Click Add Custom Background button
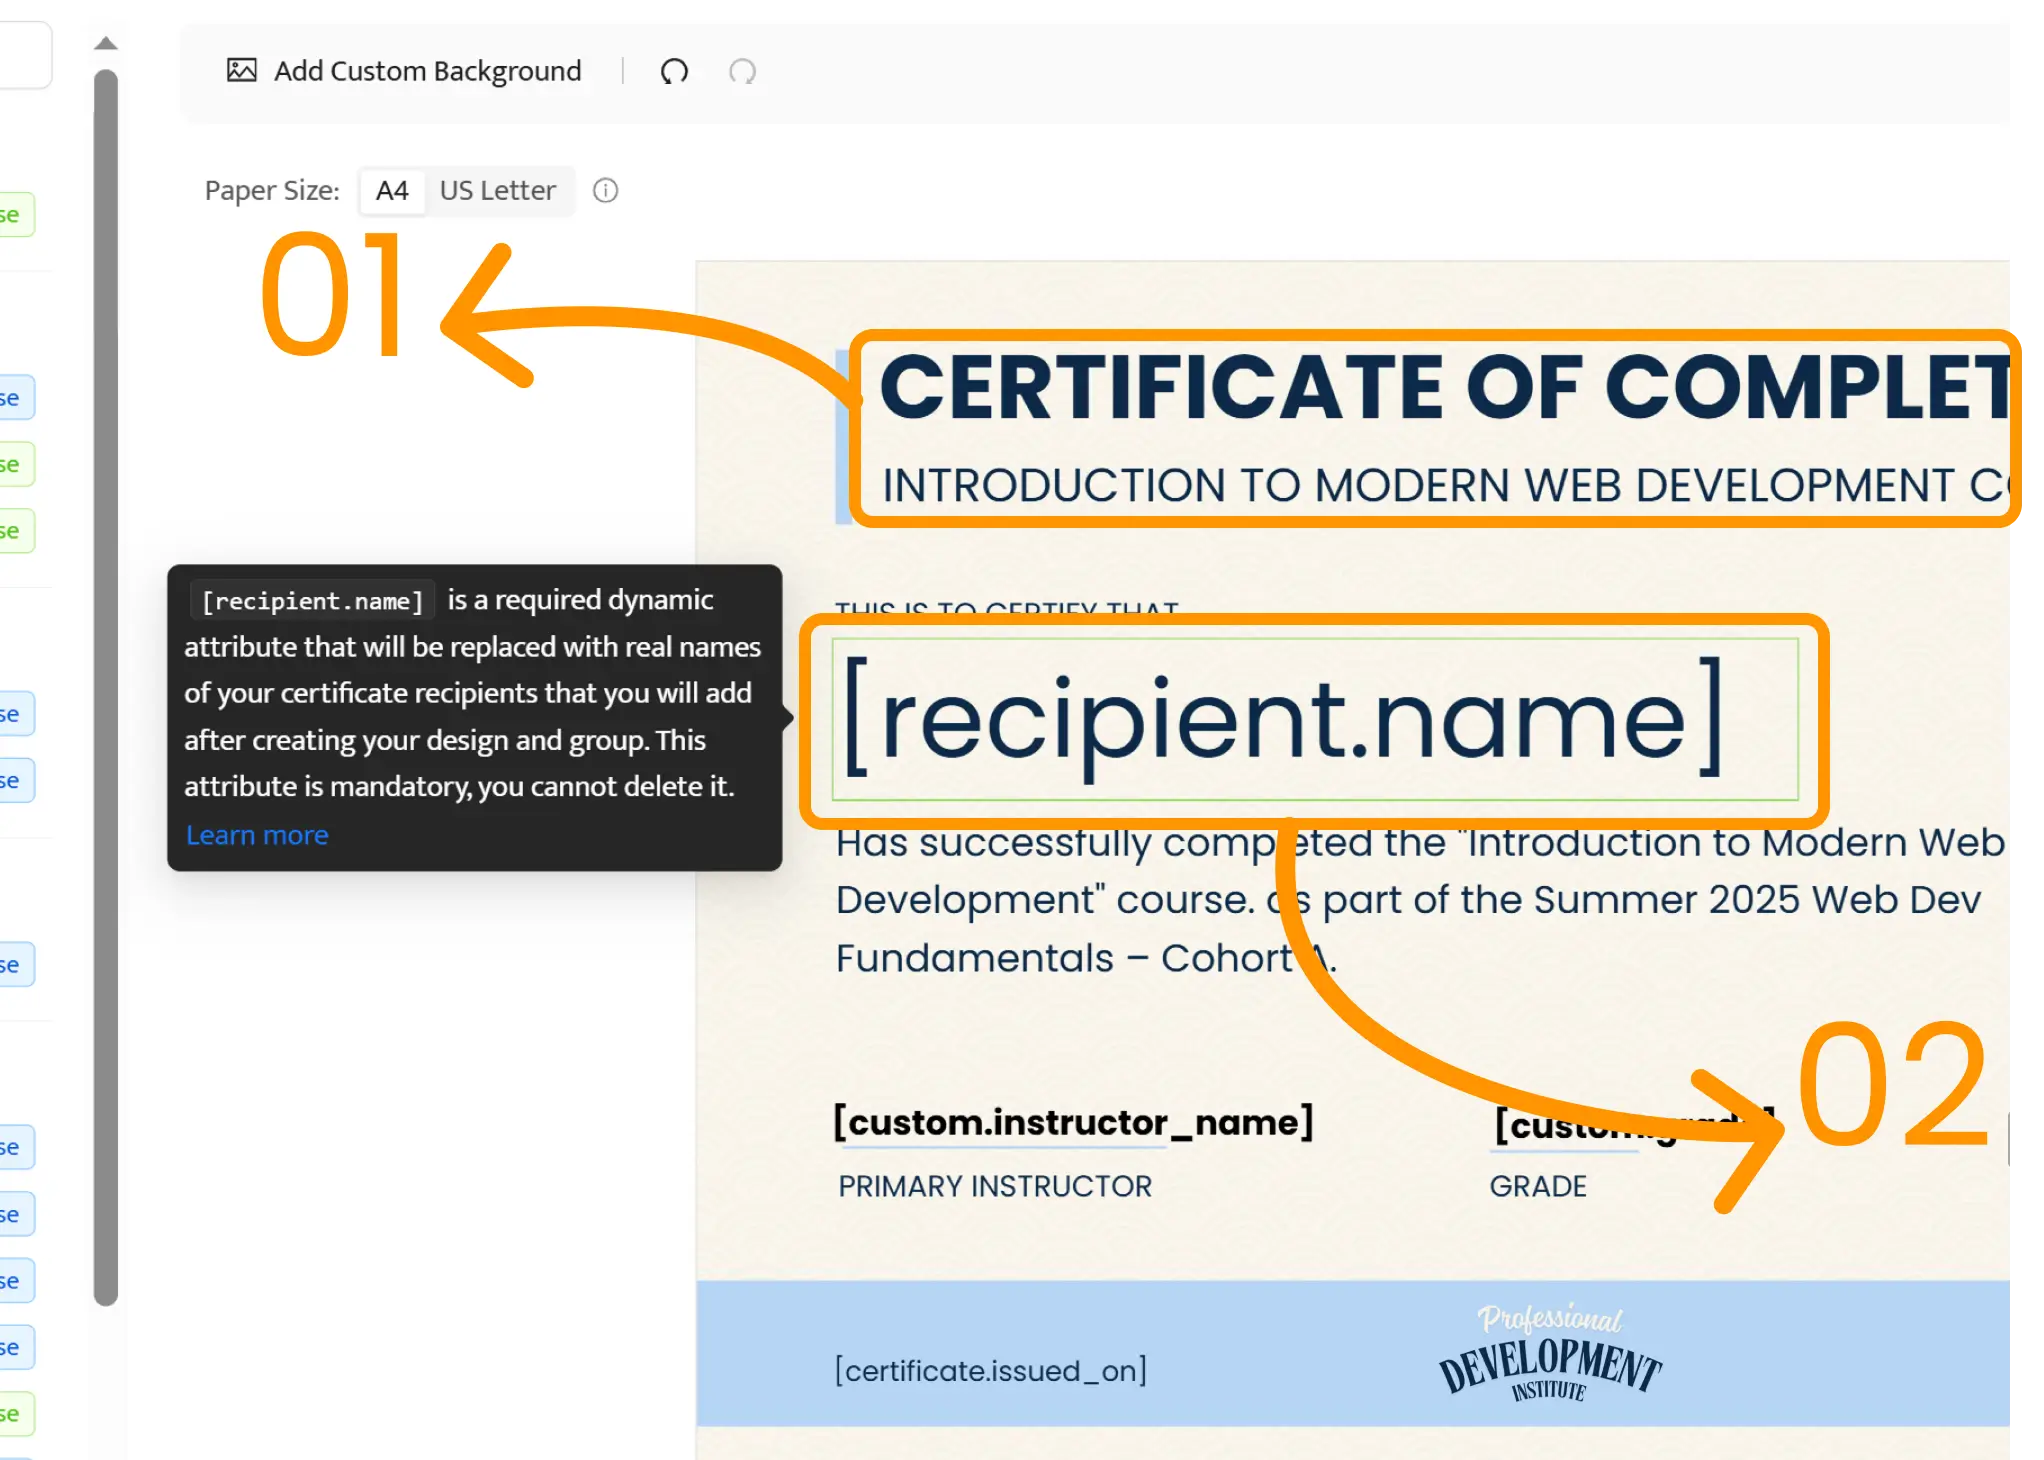Image resolution: width=2044 pixels, height=1460 pixels. coord(404,71)
